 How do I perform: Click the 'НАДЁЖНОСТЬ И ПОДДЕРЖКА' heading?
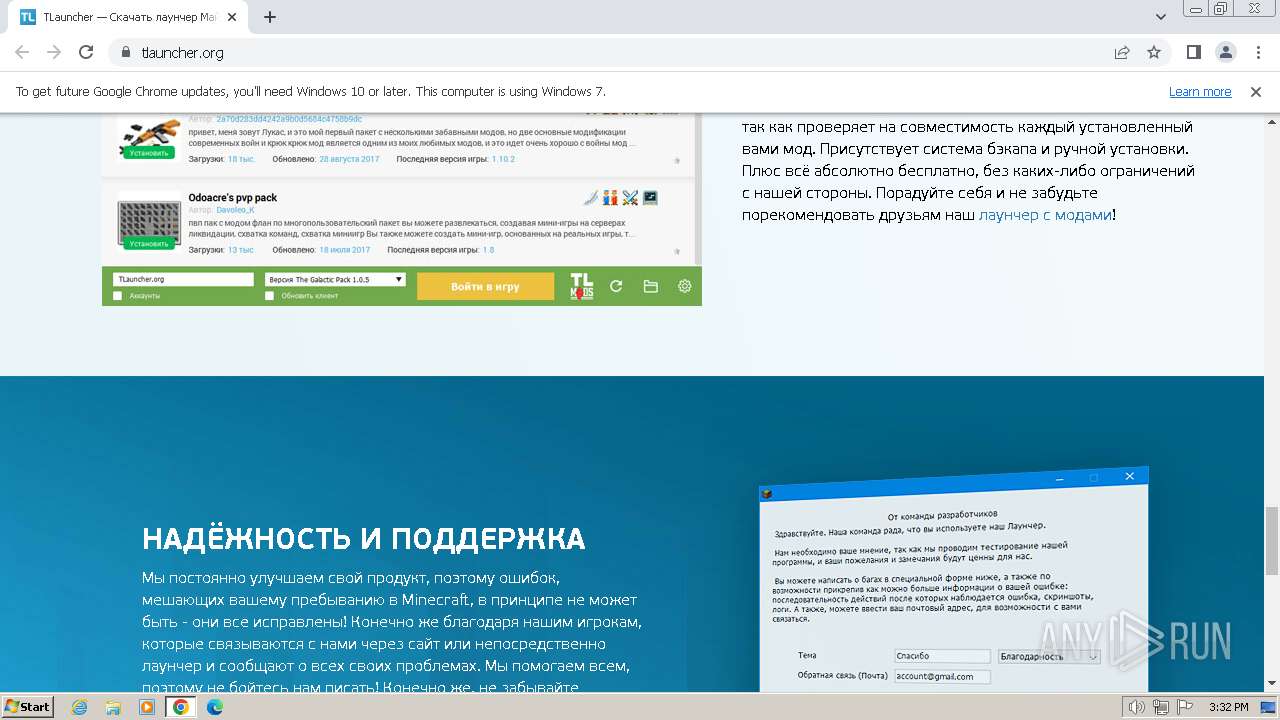point(364,539)
